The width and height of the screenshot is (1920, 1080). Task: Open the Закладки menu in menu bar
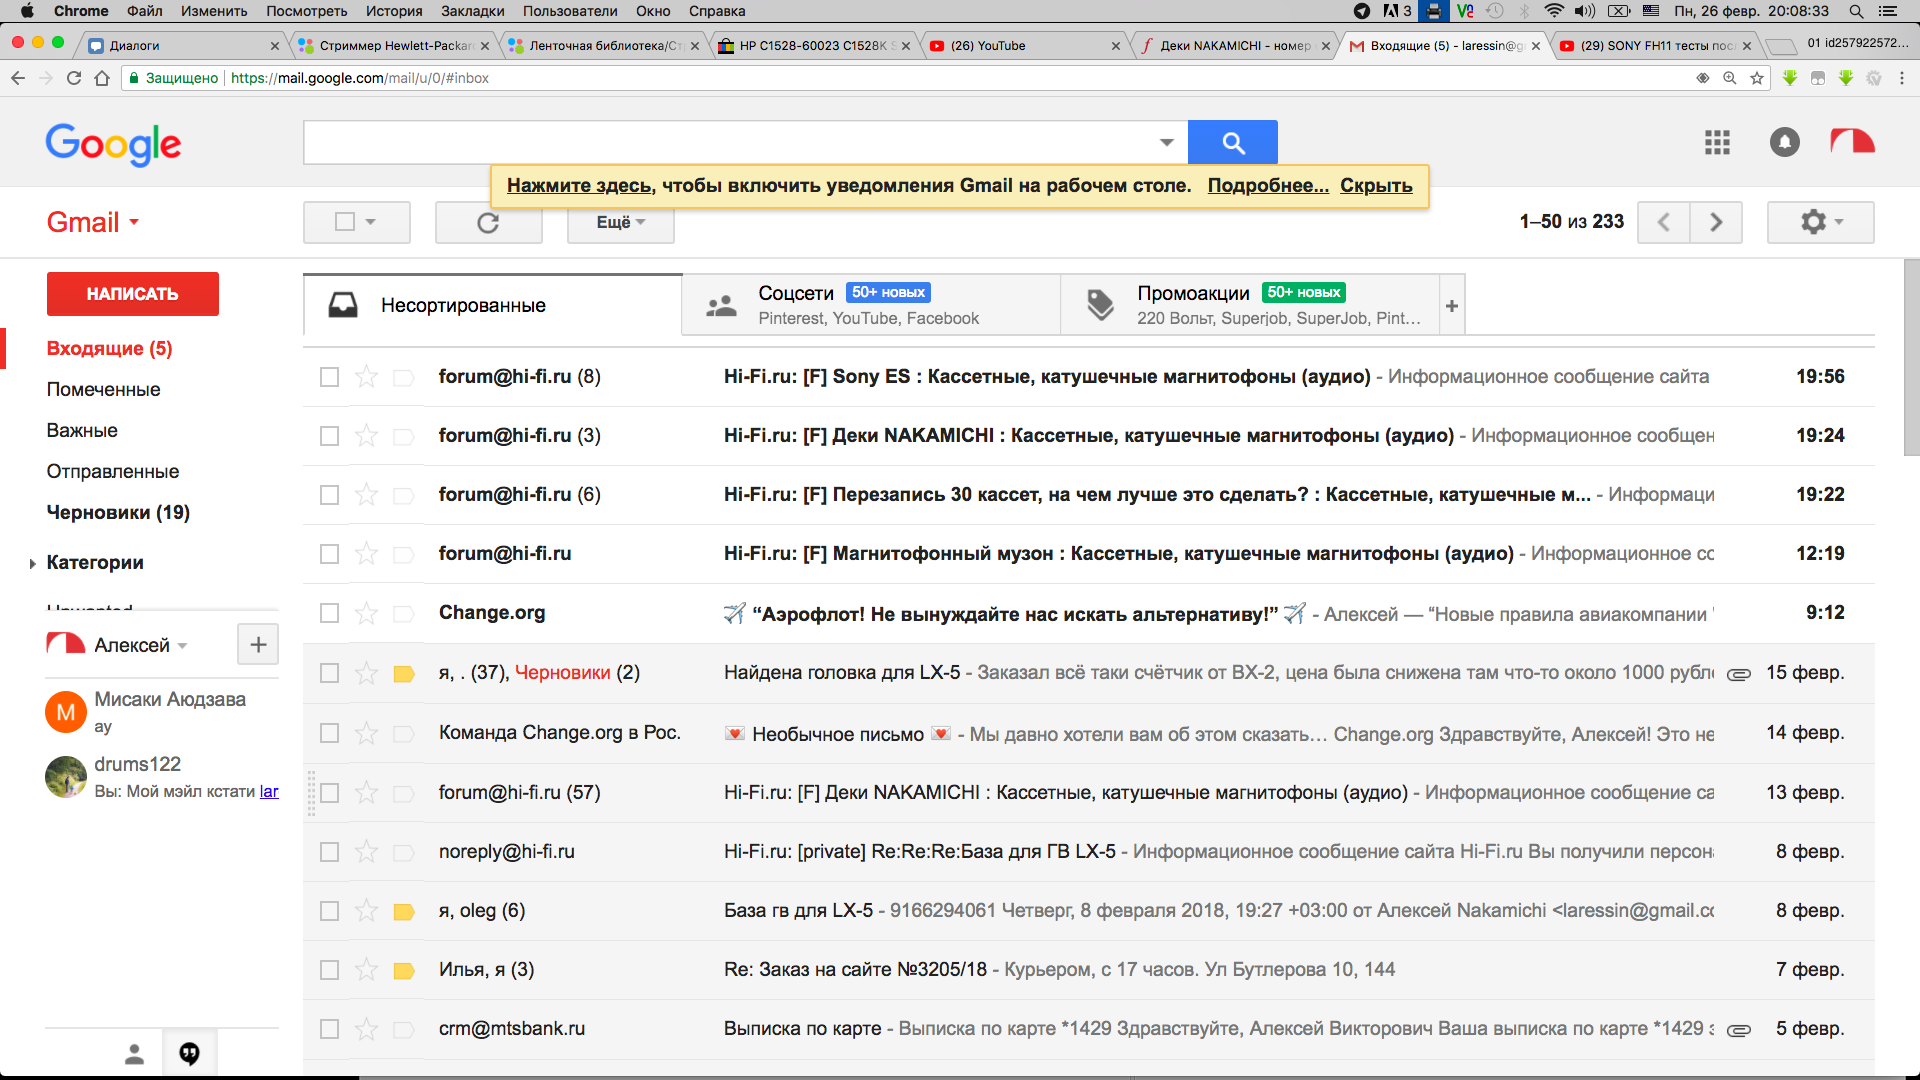[x=472, y=11]
